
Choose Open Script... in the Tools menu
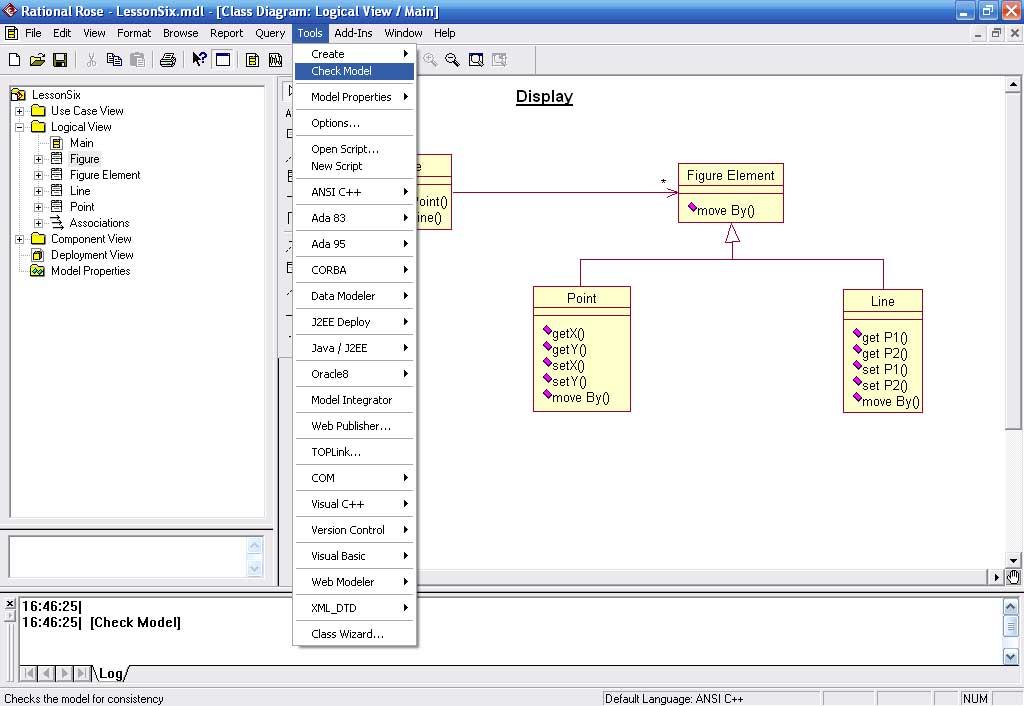355,149
